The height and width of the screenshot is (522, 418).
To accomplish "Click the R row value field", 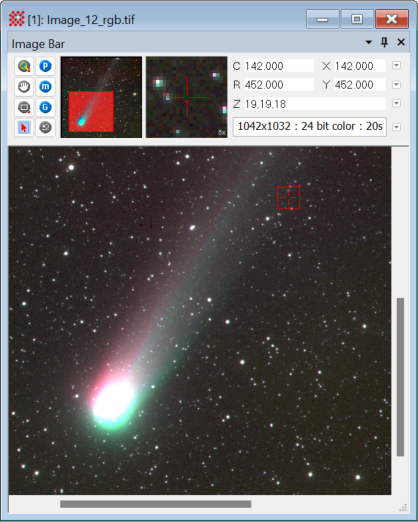I will [x=279, y=85].
